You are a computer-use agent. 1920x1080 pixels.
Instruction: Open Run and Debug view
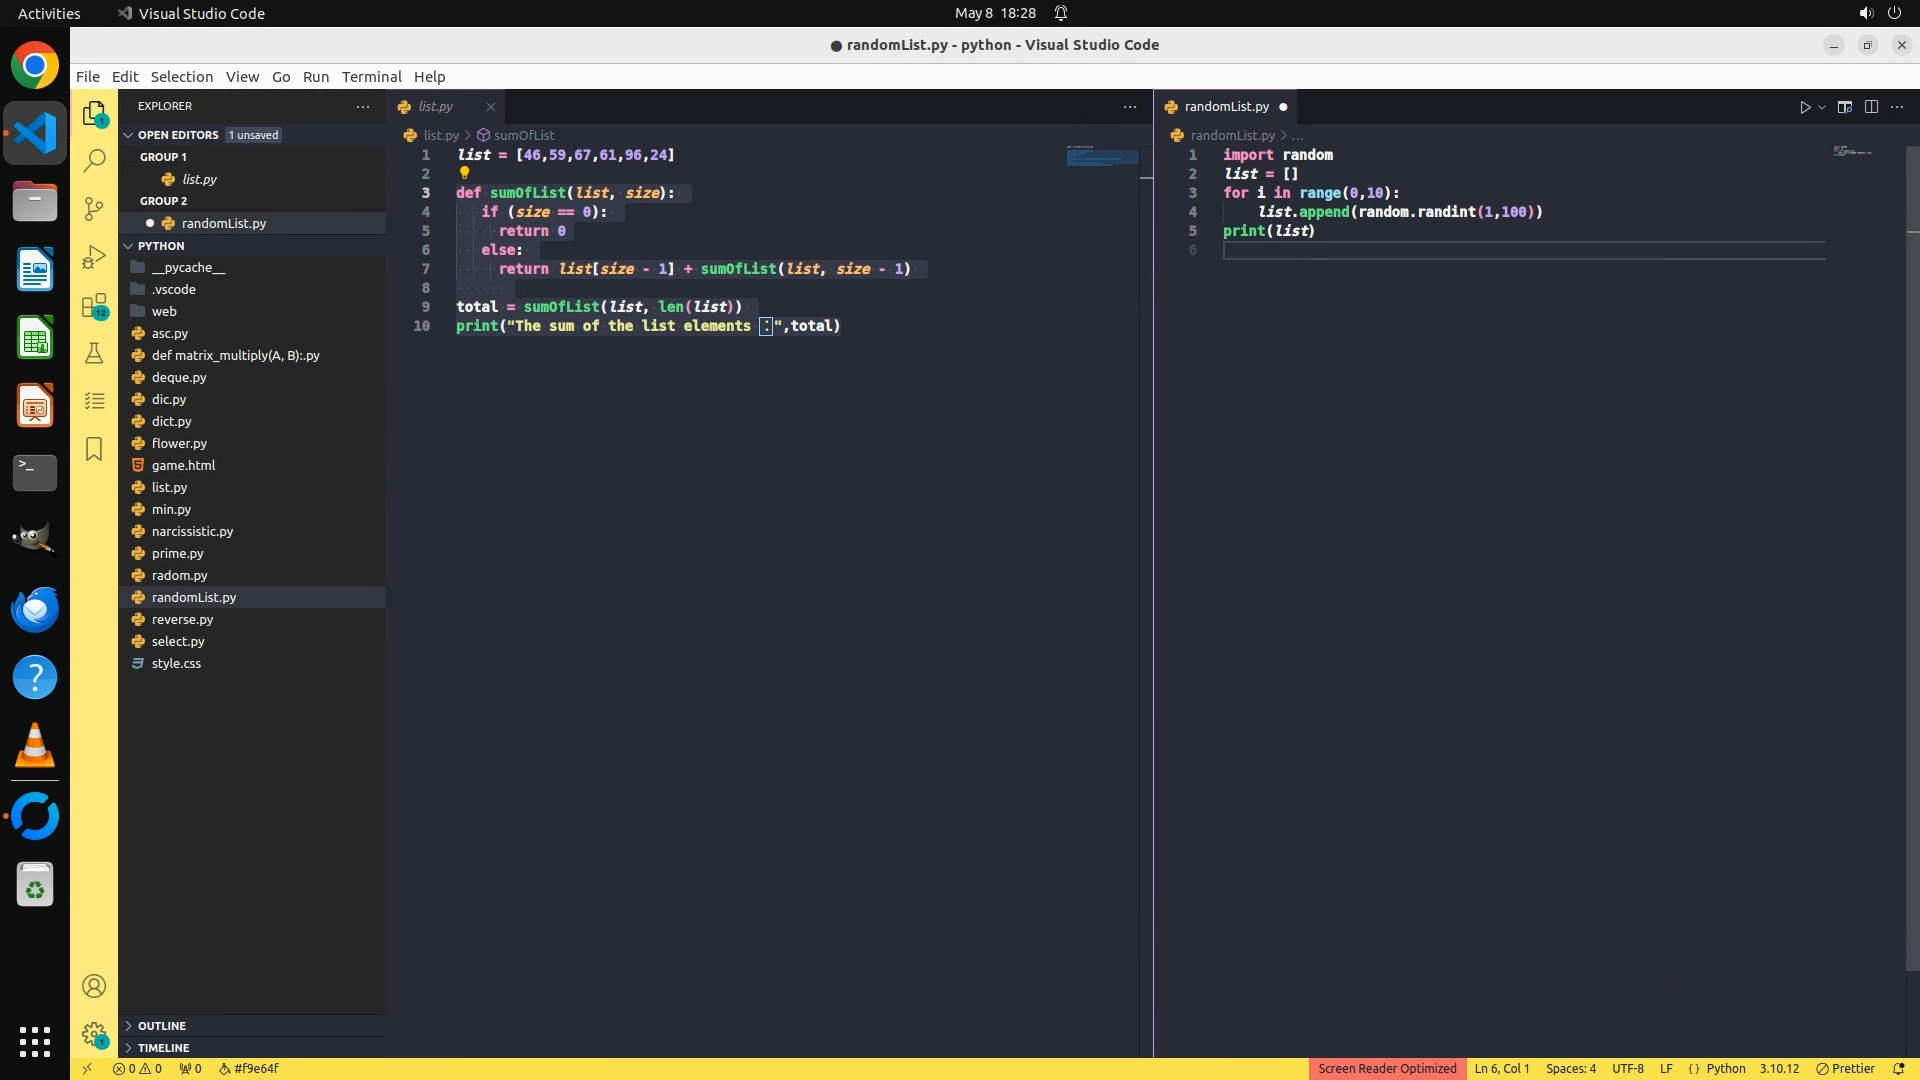click(94, 257)
